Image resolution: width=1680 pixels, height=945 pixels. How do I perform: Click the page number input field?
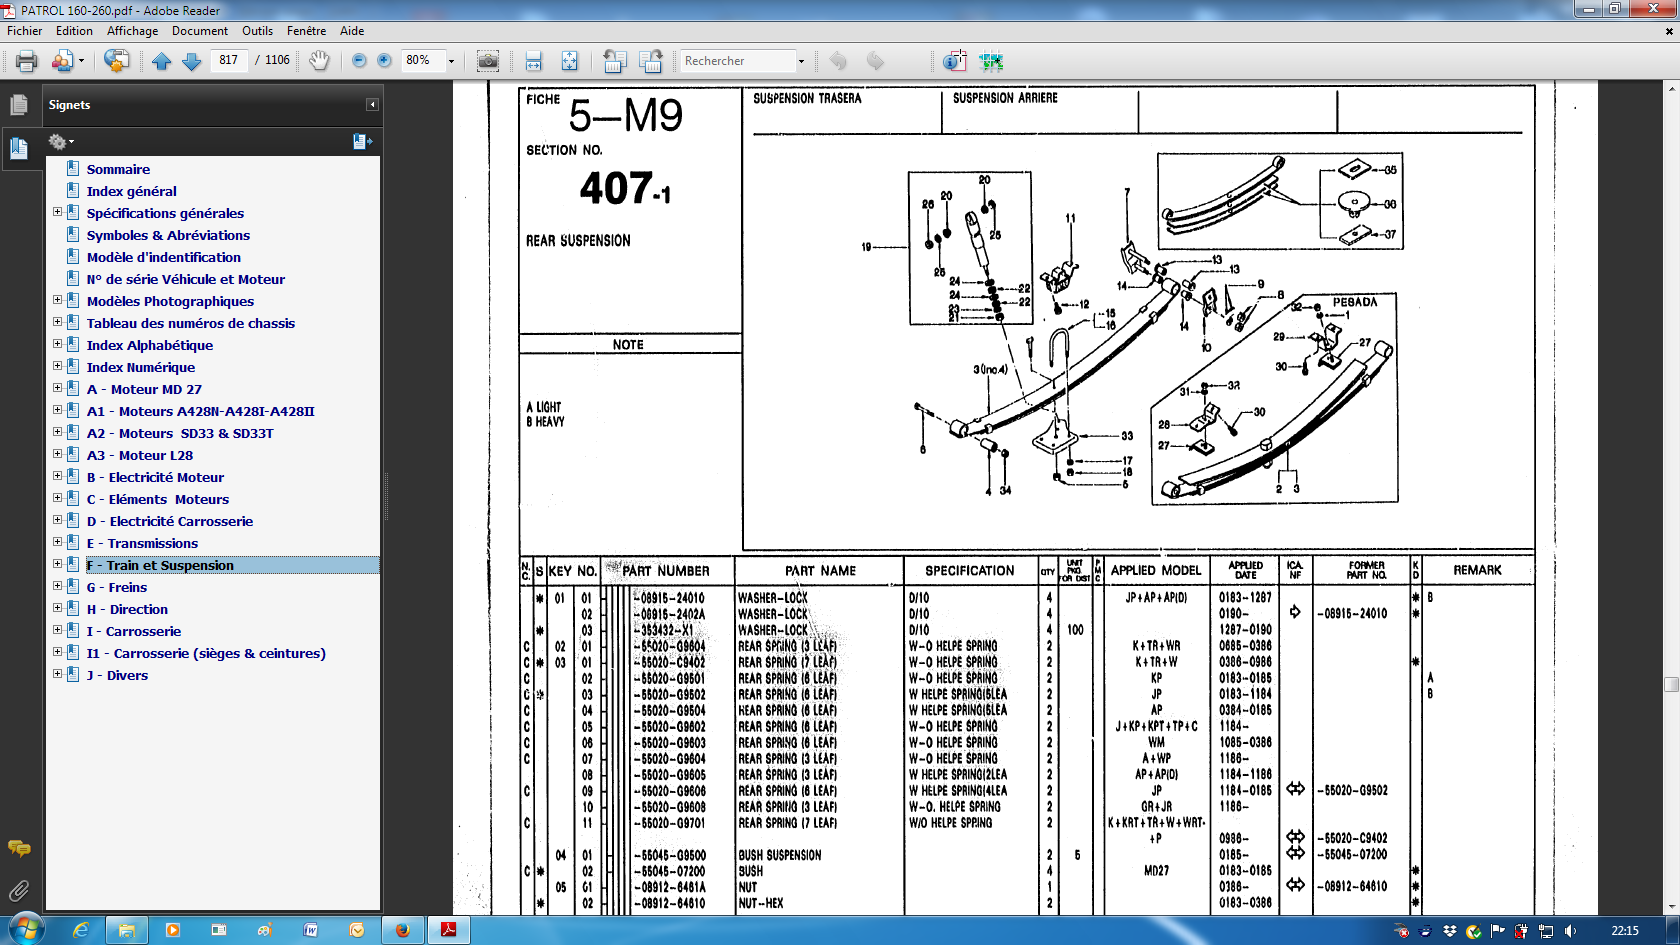(x=229, y=60)
